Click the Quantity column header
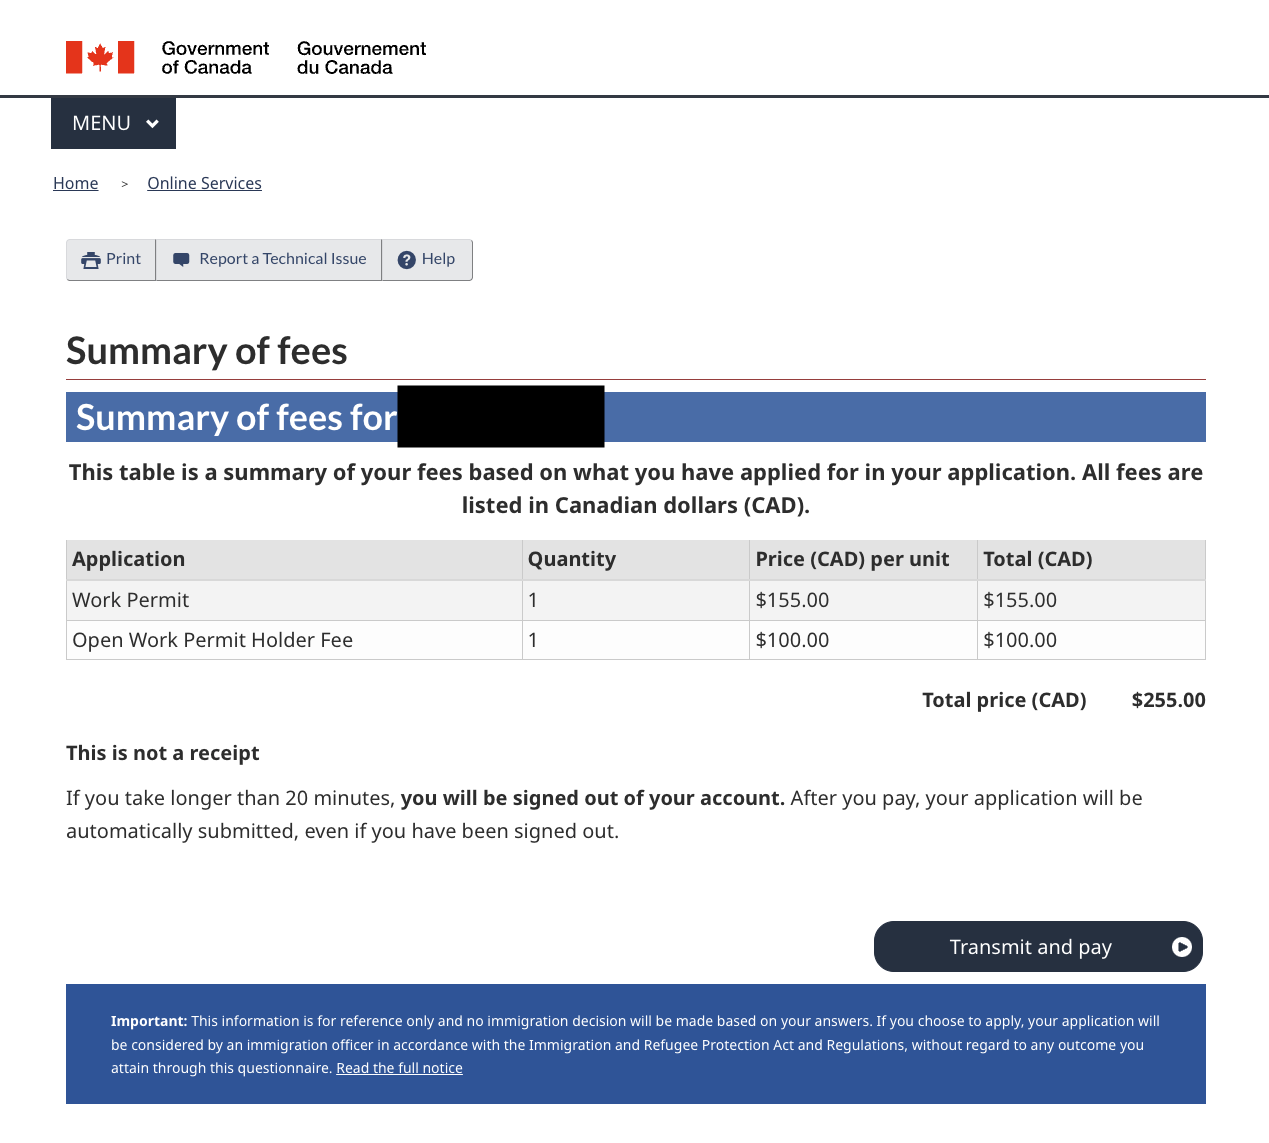 572,559
